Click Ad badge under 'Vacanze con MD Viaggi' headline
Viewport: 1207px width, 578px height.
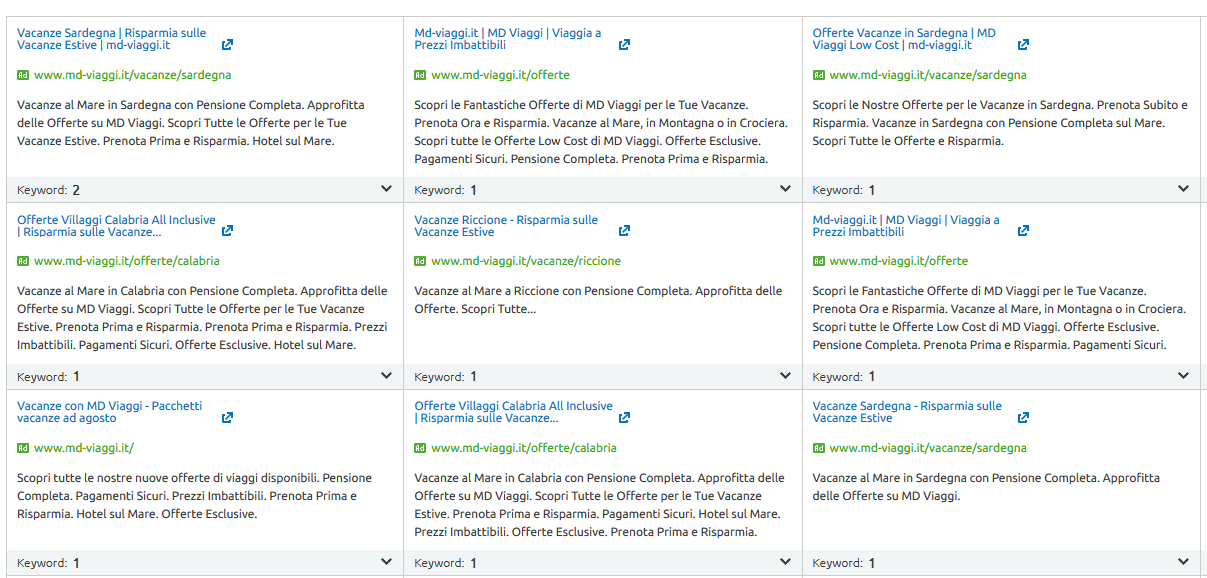click(x=23, y=448)
